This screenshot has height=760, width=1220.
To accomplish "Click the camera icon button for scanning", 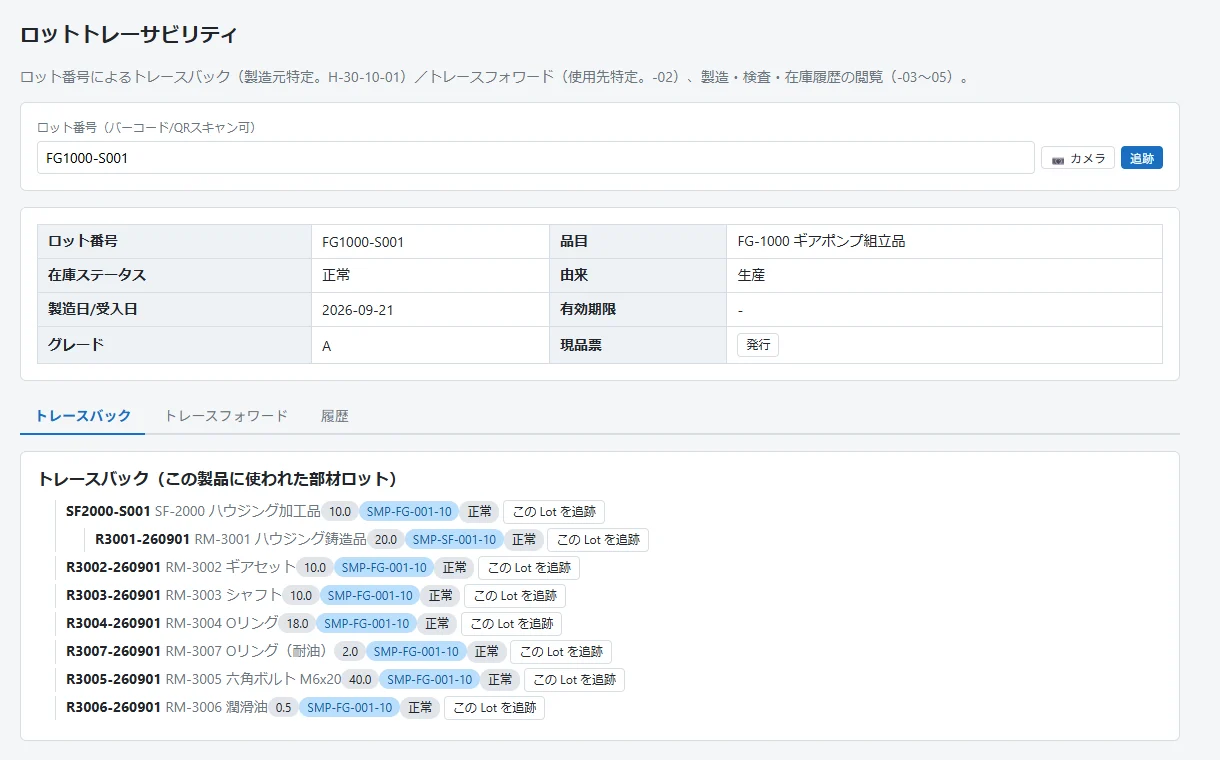I will [1077, 158].
